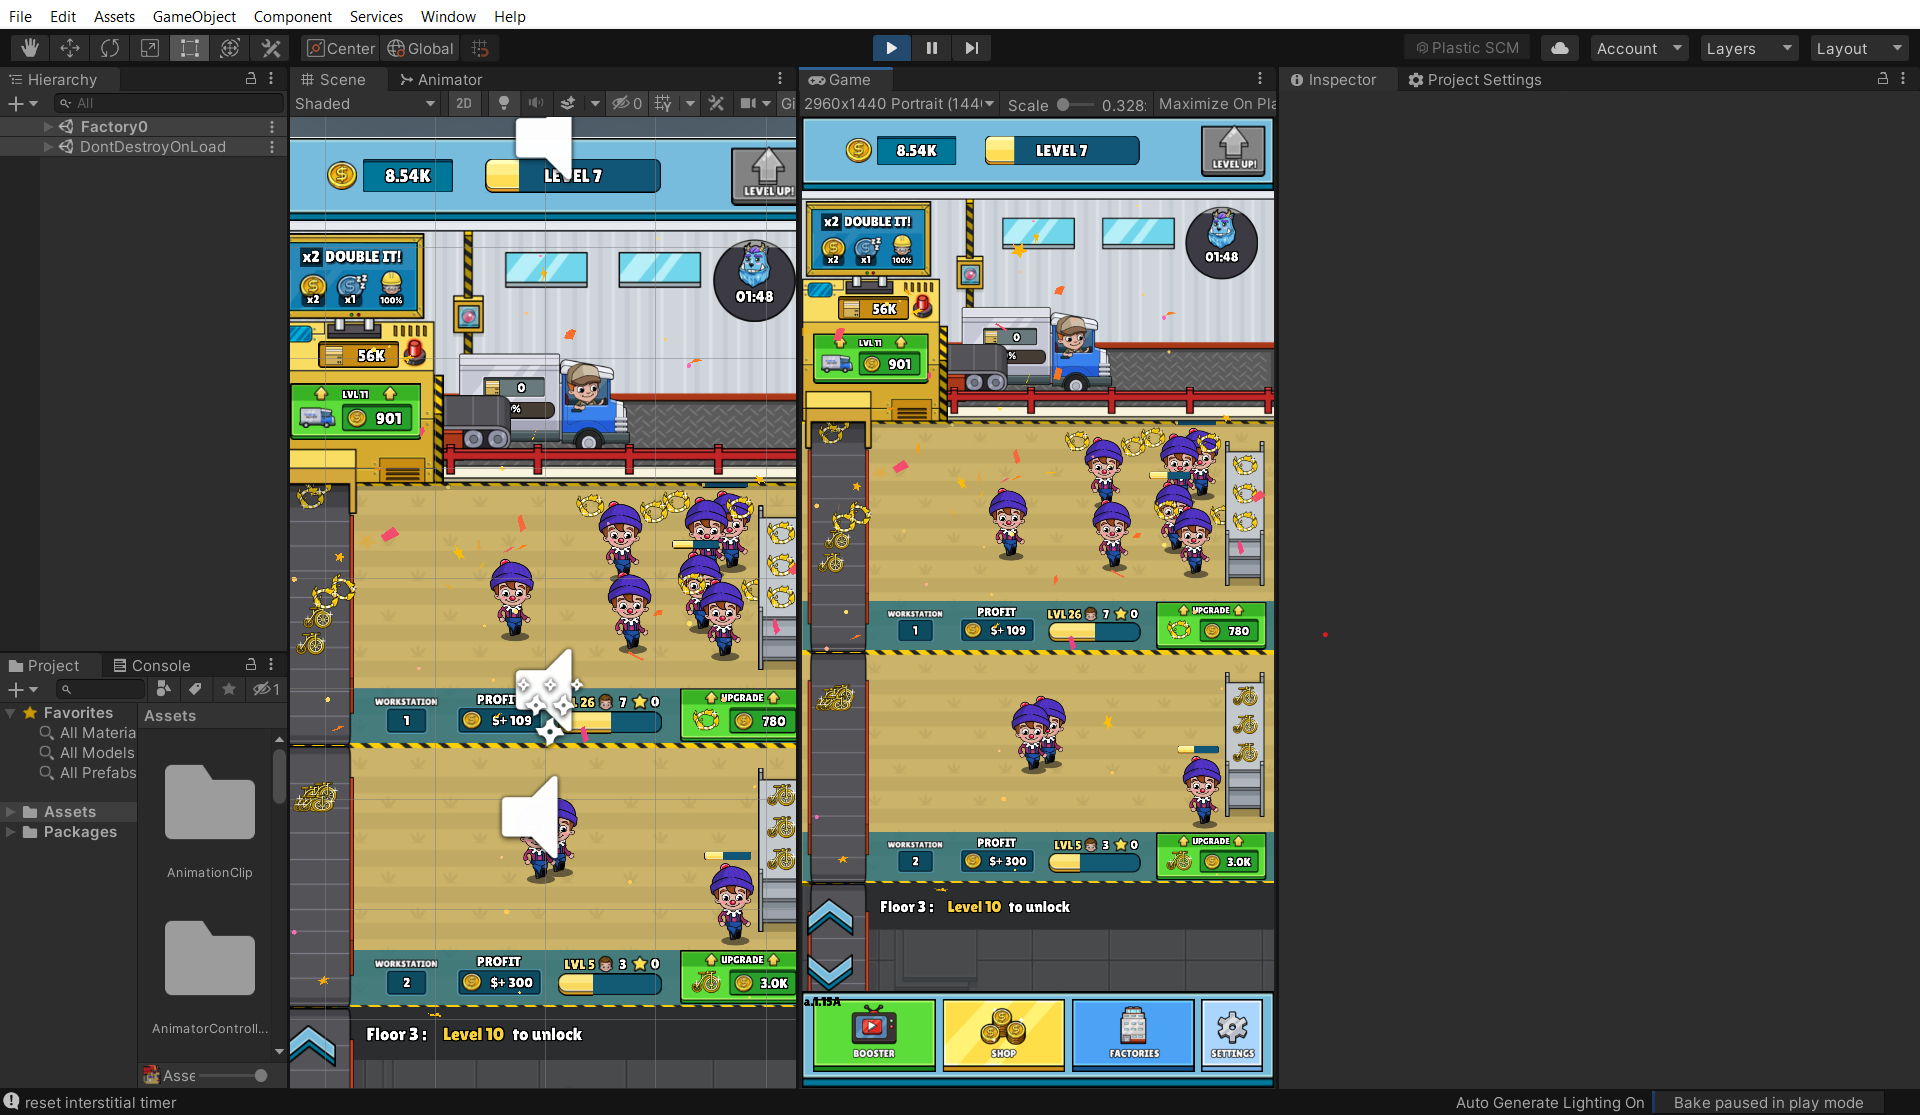The width and height of the screenshot is (1920, 1115).
Task: Open the GameObject menu
Action: click(x=194, y=16)
